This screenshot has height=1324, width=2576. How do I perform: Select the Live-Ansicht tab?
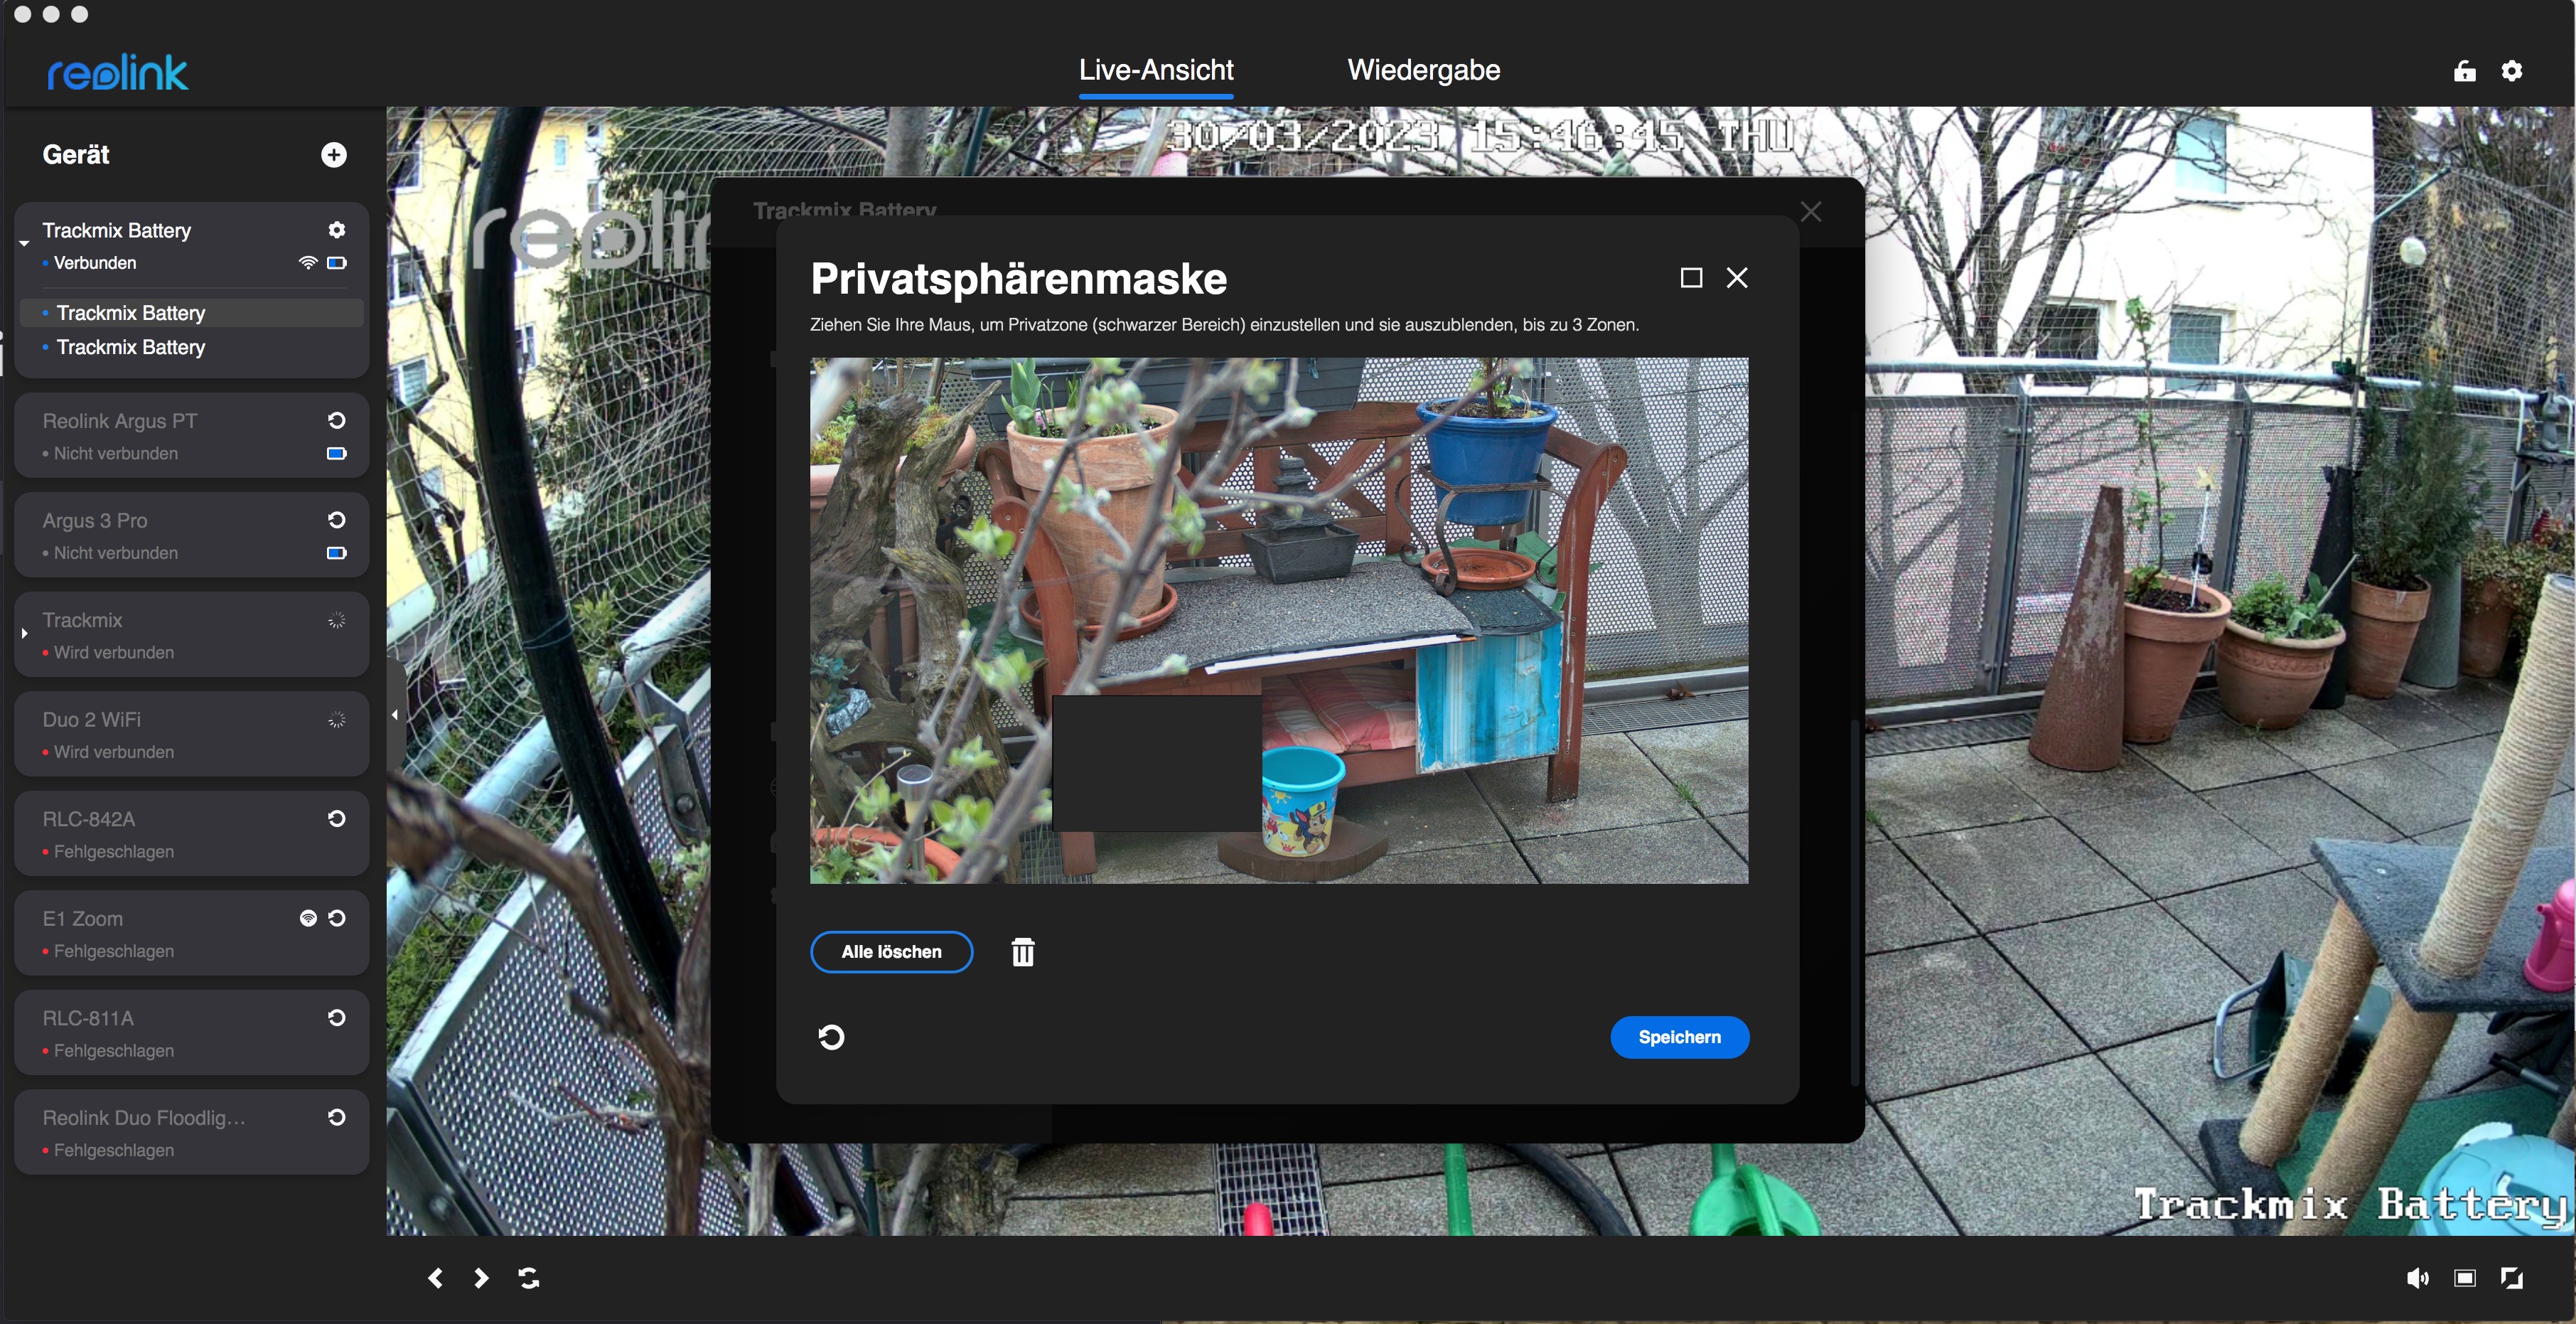(x=1155, y=70)
